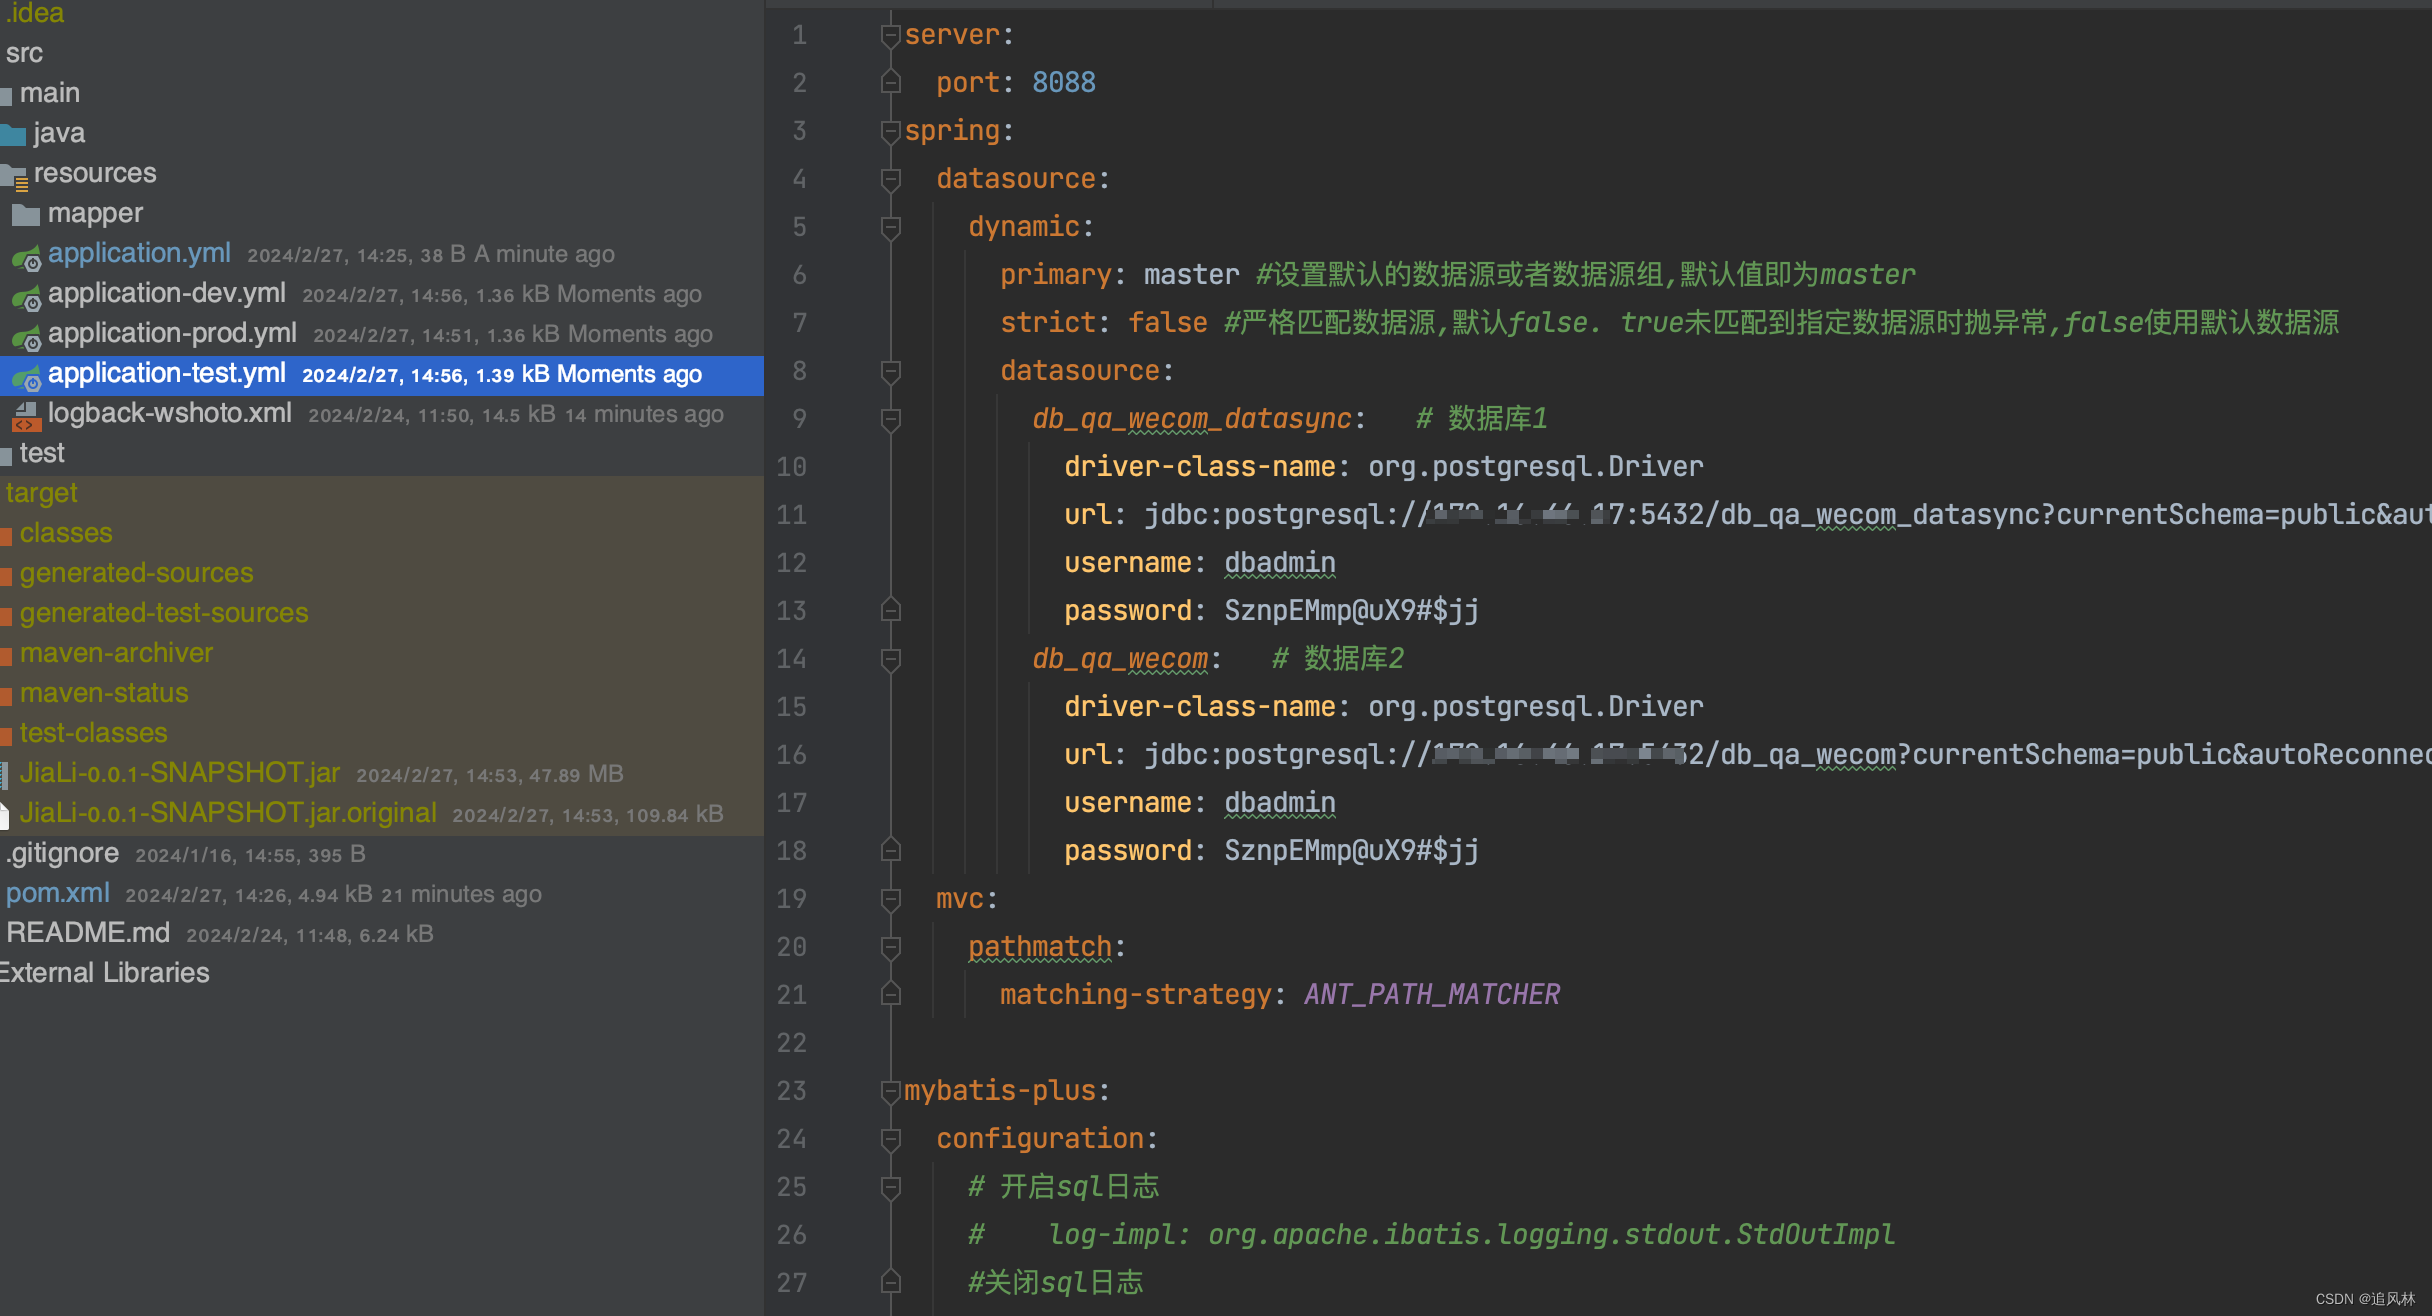The height and width of the screenshot is (1316, 2432).
Task: Open logback-wshoto.xml file
Action: coord(170,413)
